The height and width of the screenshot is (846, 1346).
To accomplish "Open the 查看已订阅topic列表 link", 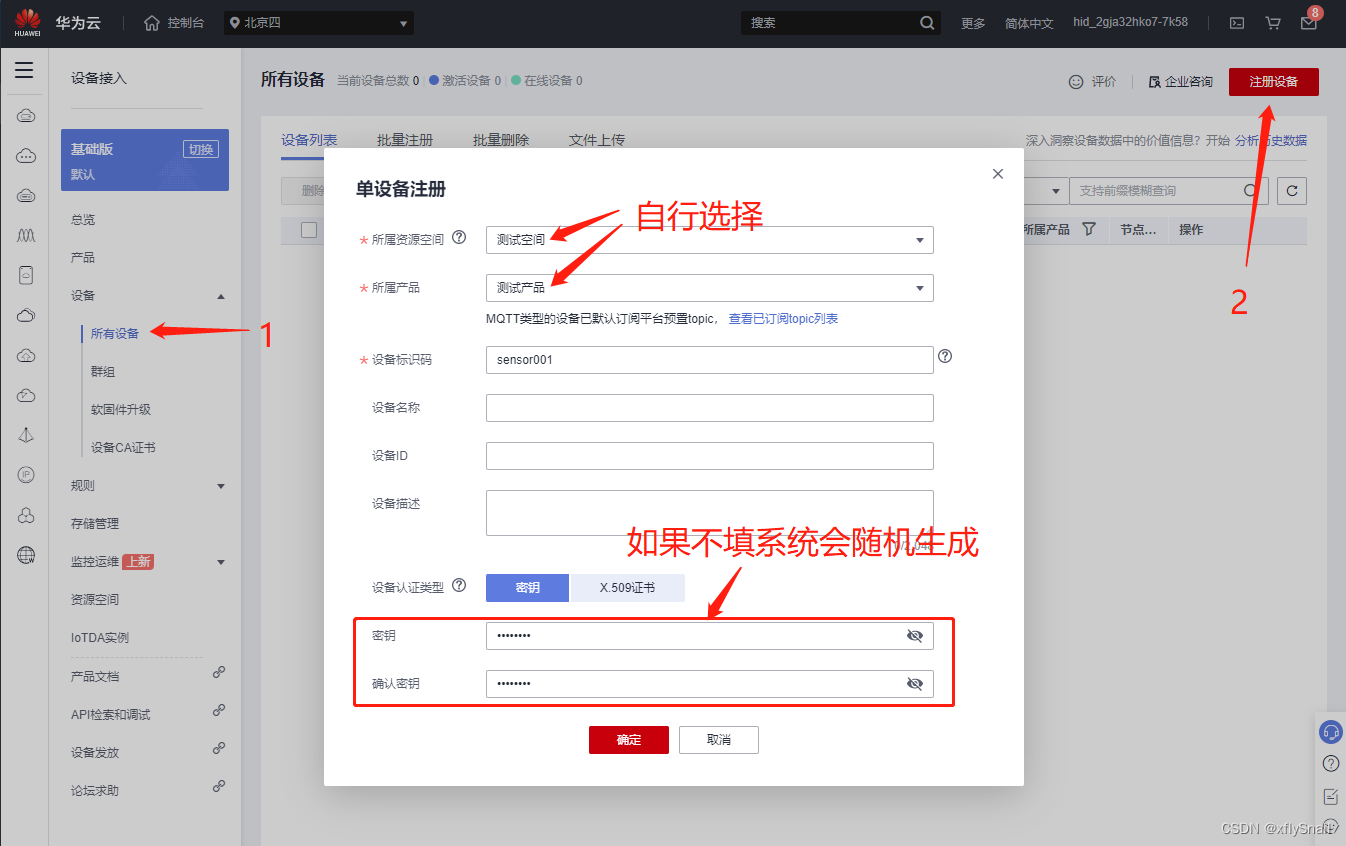I will point(783,319).
